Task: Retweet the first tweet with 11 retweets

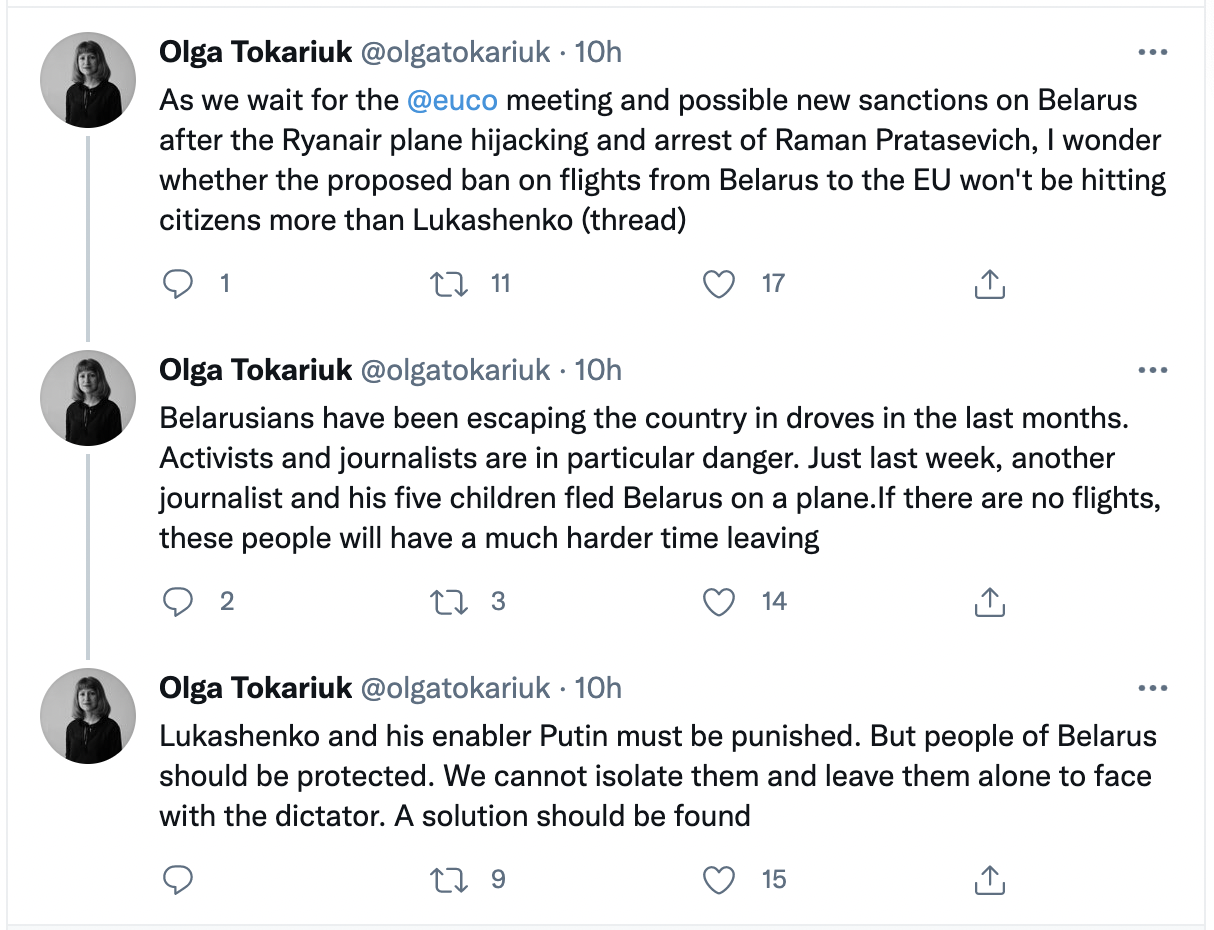Action: pyautogui.click(x=447, y=285)
